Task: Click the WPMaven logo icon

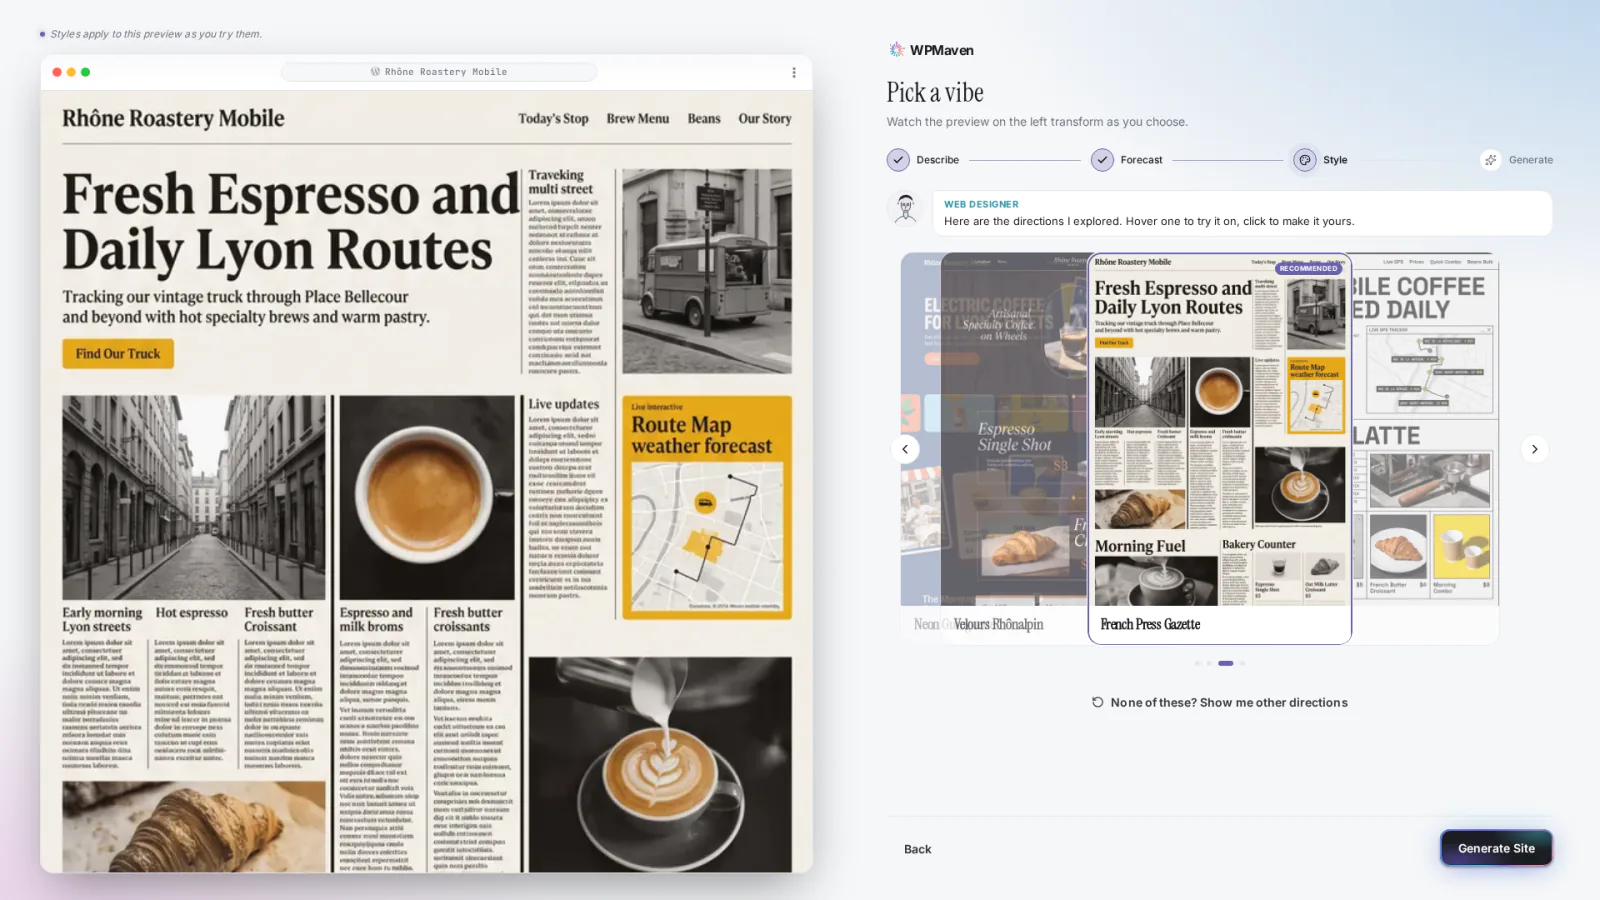Action: click(x=896, y=50)
